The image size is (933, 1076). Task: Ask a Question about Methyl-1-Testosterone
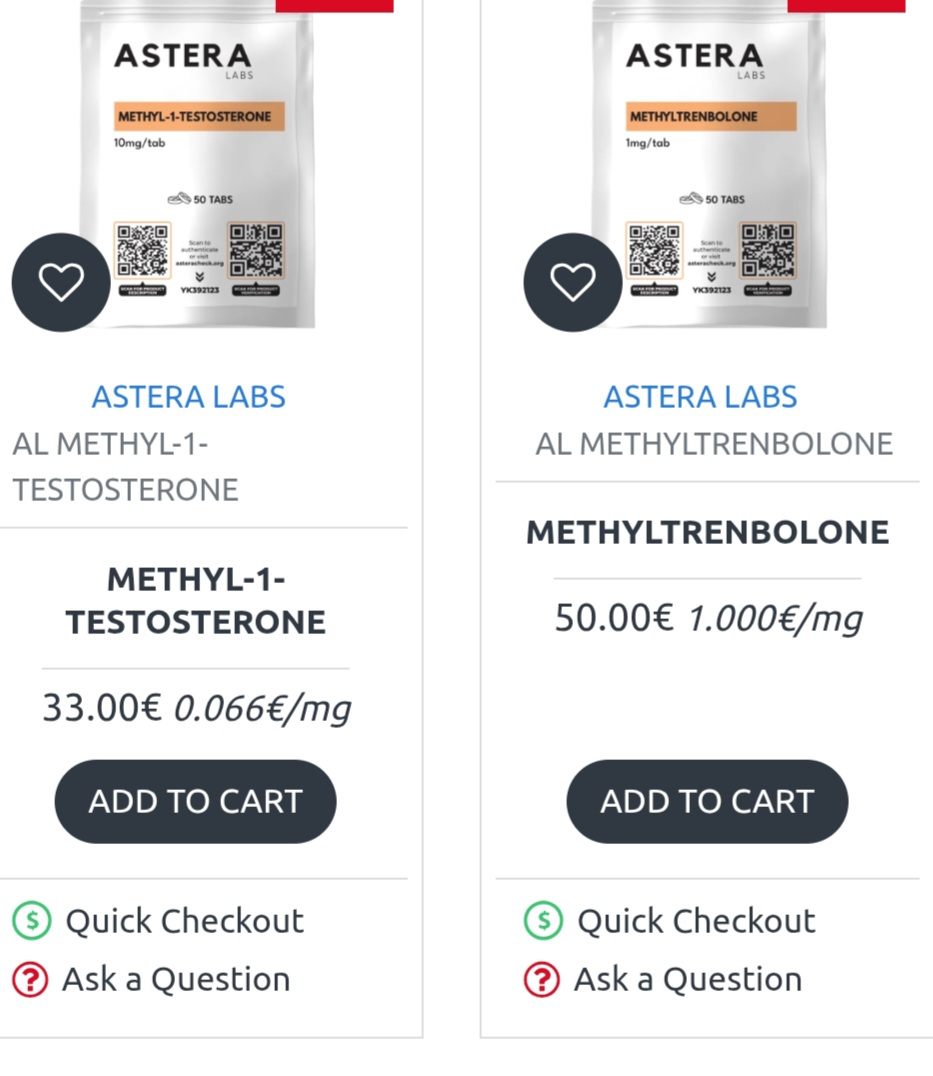[176, 980]
